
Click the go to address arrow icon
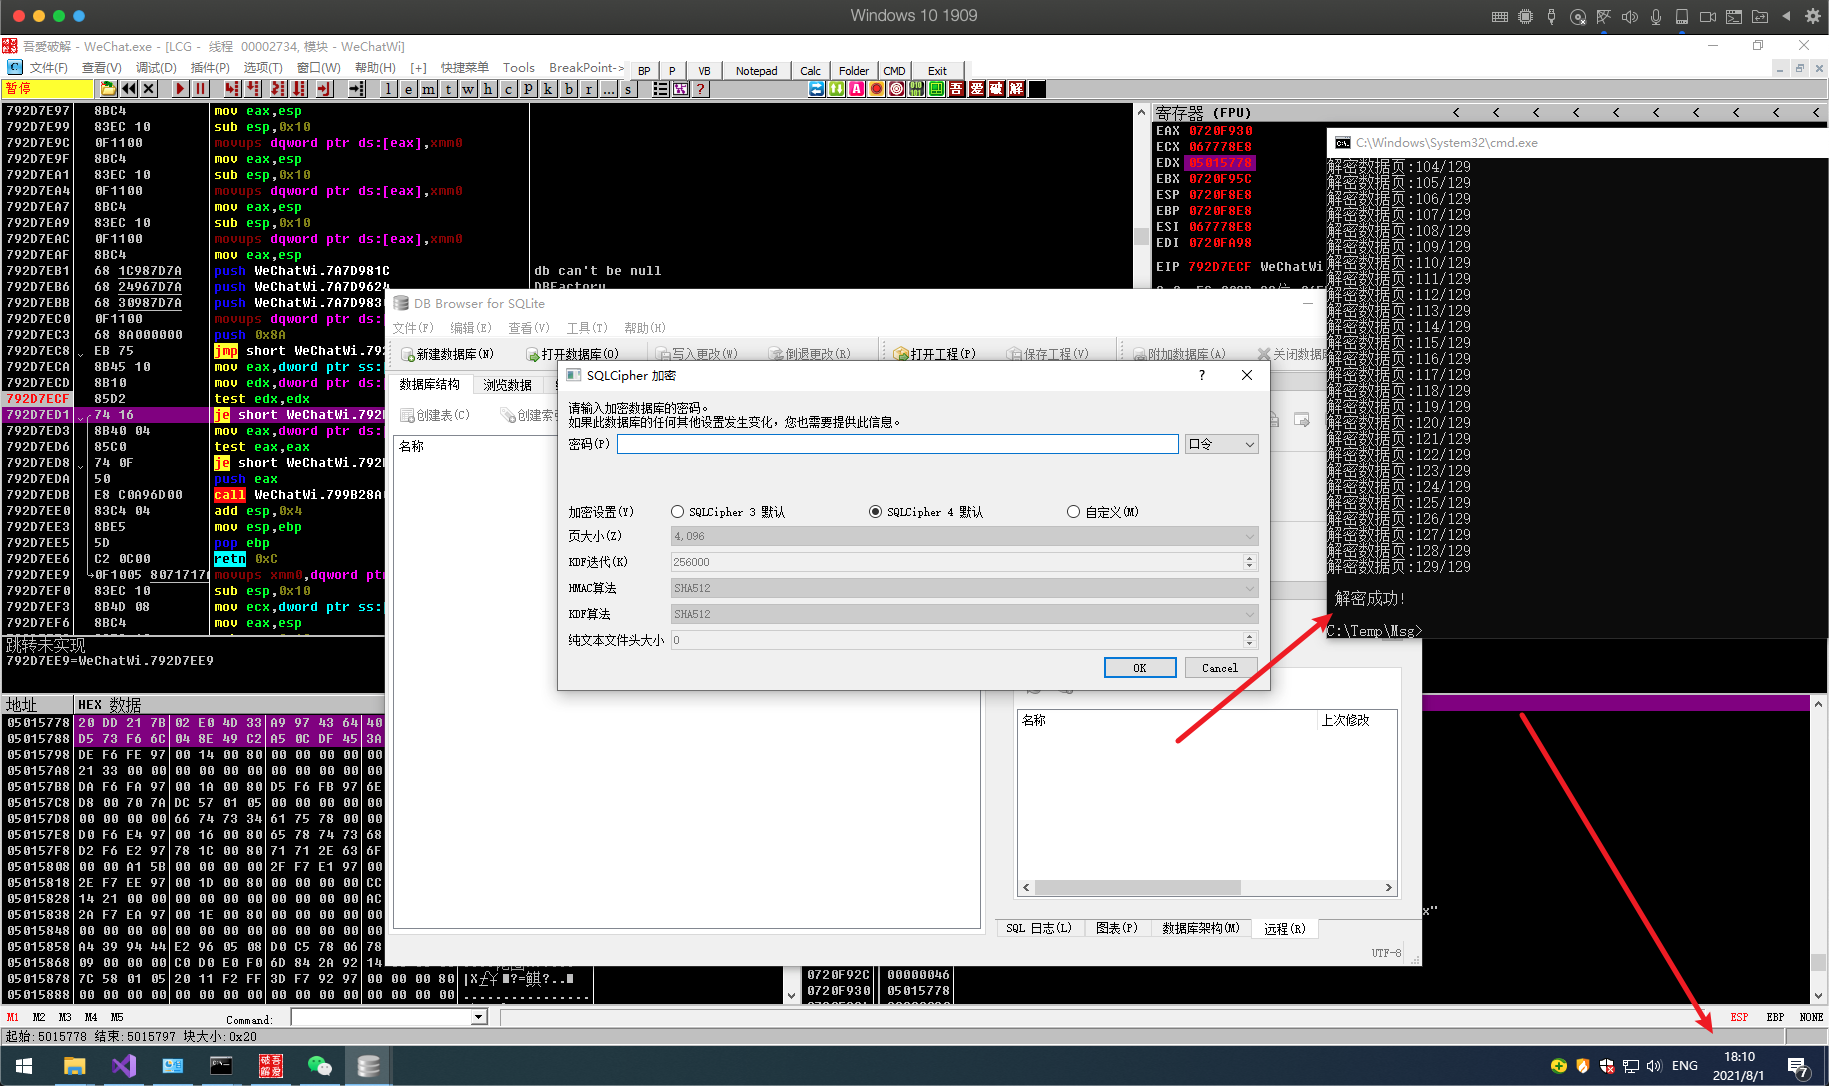pos(357,89)
